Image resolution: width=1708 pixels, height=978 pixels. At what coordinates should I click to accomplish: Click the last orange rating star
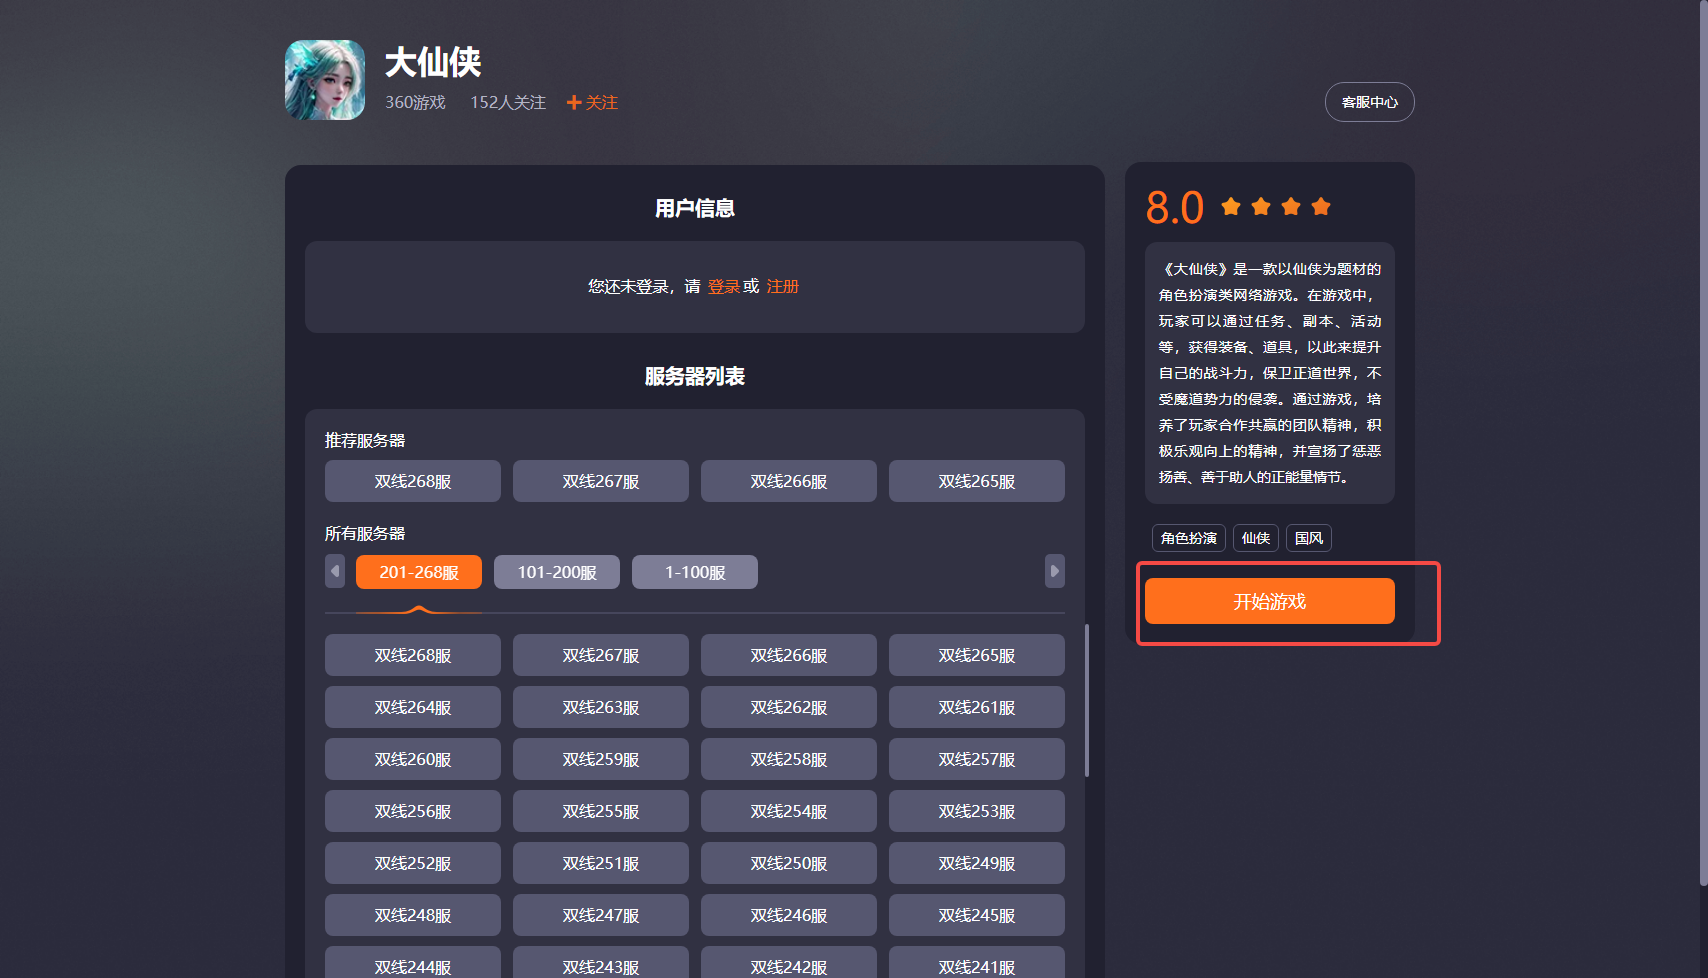(x=1321, y=206)
